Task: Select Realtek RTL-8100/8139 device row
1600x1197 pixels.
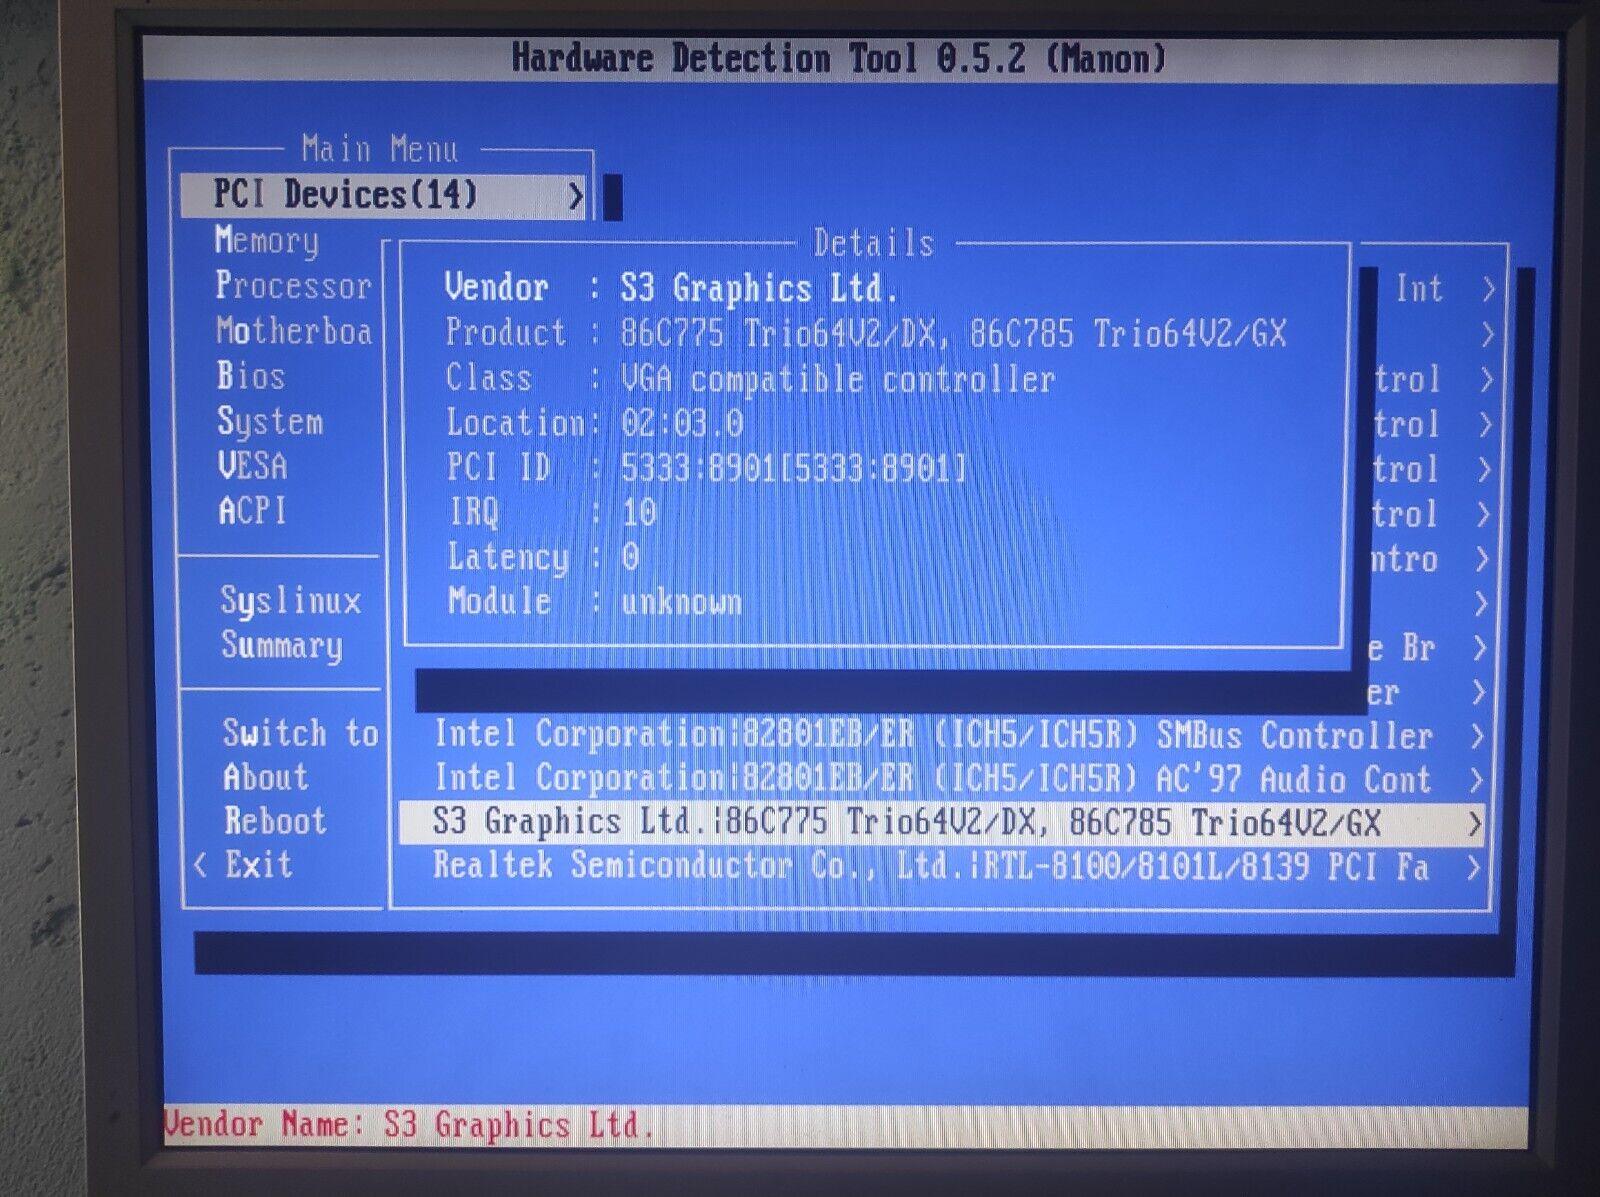Action: (930, 866)
